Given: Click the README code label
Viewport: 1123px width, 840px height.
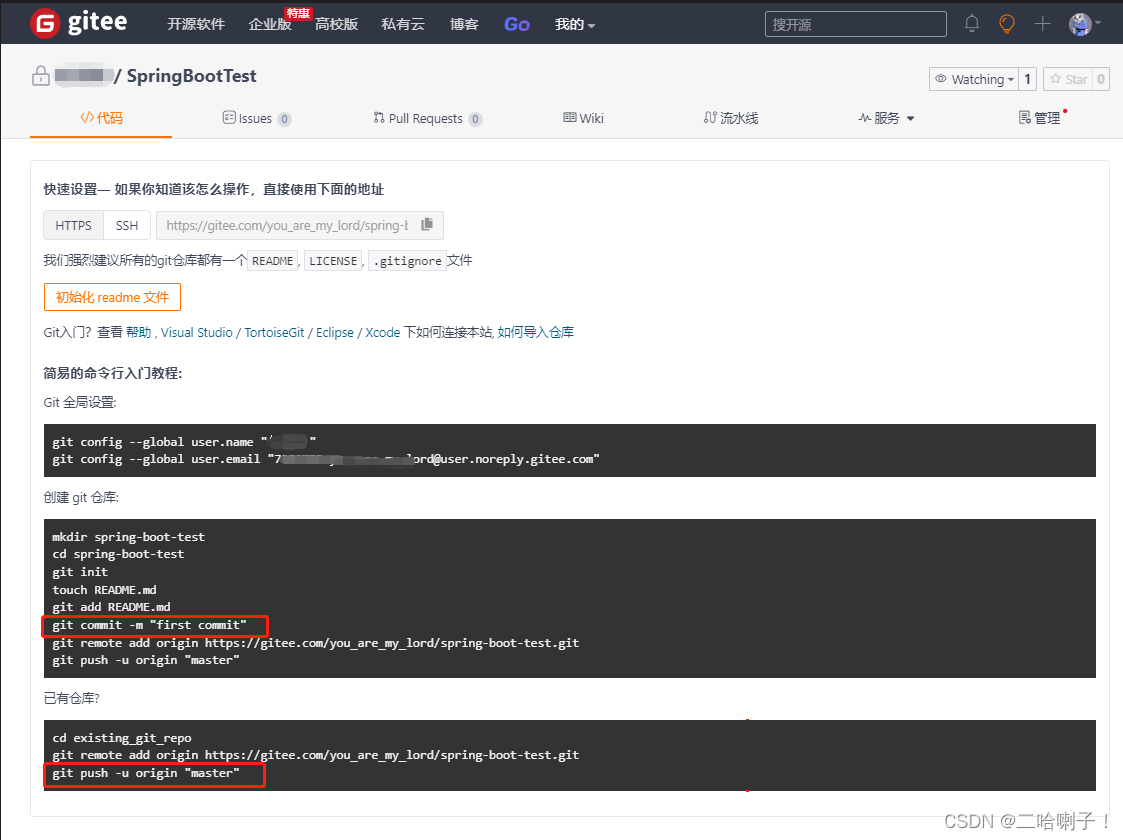Looking at the screenshot, I should (x=273, y=261).
